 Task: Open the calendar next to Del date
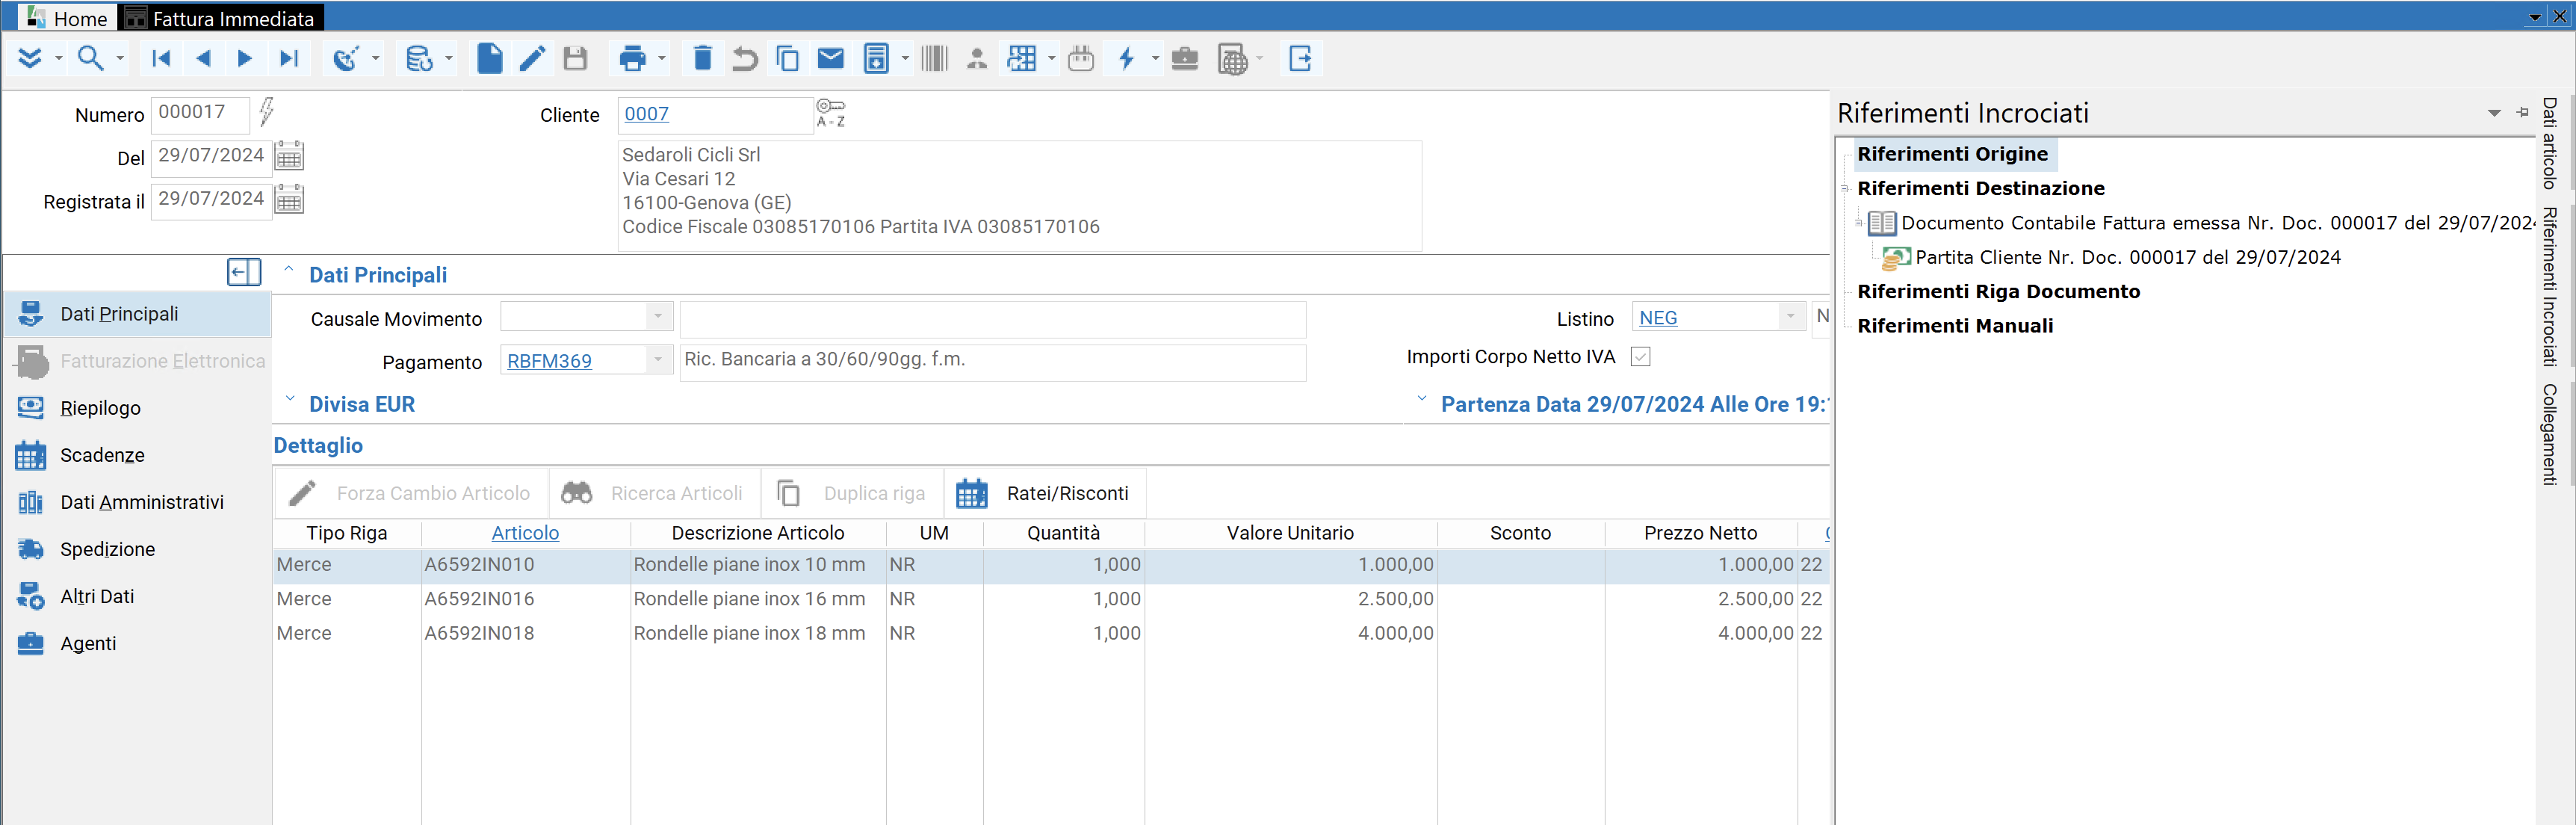289,156
